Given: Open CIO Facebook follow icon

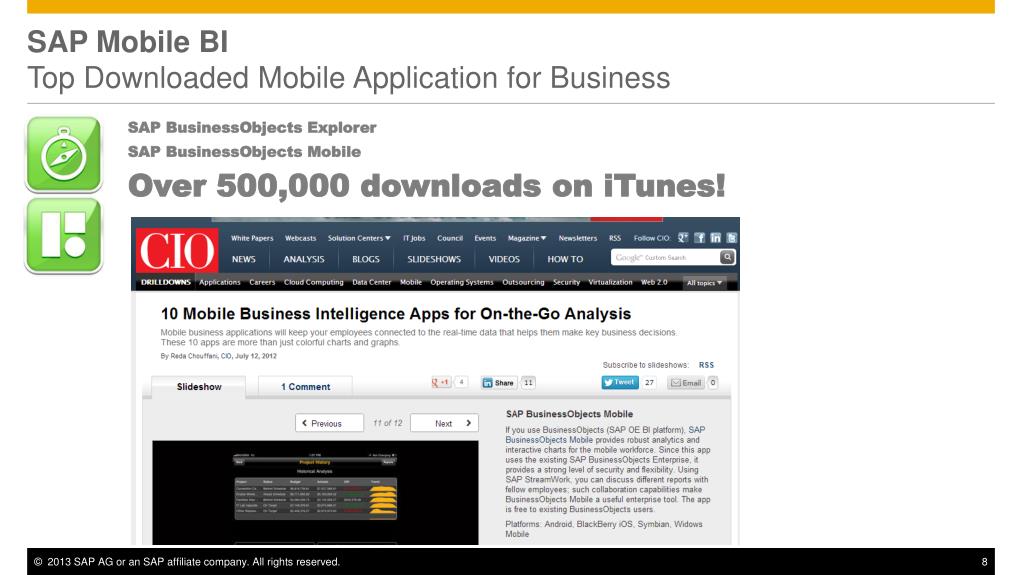Looking at the screenshot, I should (x=699, y=238).
